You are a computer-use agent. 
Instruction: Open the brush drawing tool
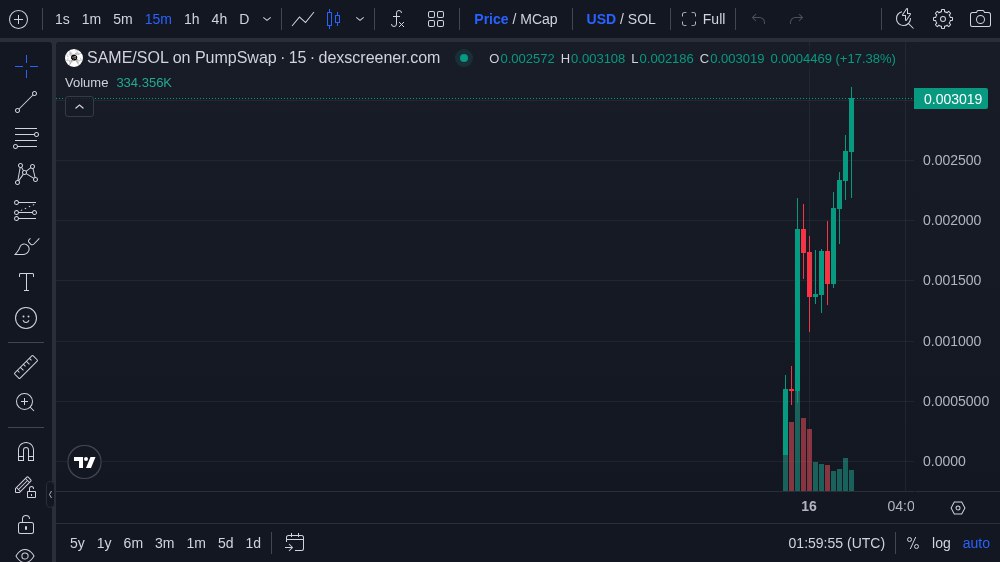tap(26, 246)
